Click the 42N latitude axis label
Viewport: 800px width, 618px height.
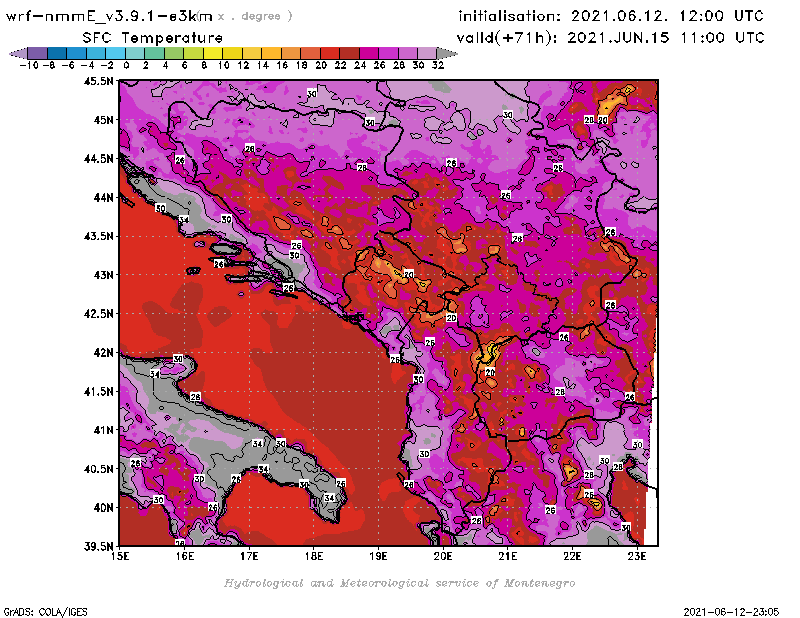(104, 353)
